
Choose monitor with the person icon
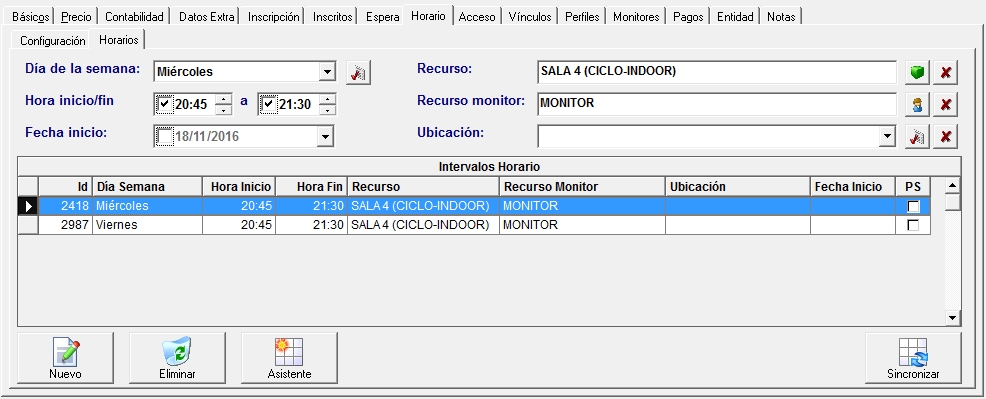tap(917, 104)
